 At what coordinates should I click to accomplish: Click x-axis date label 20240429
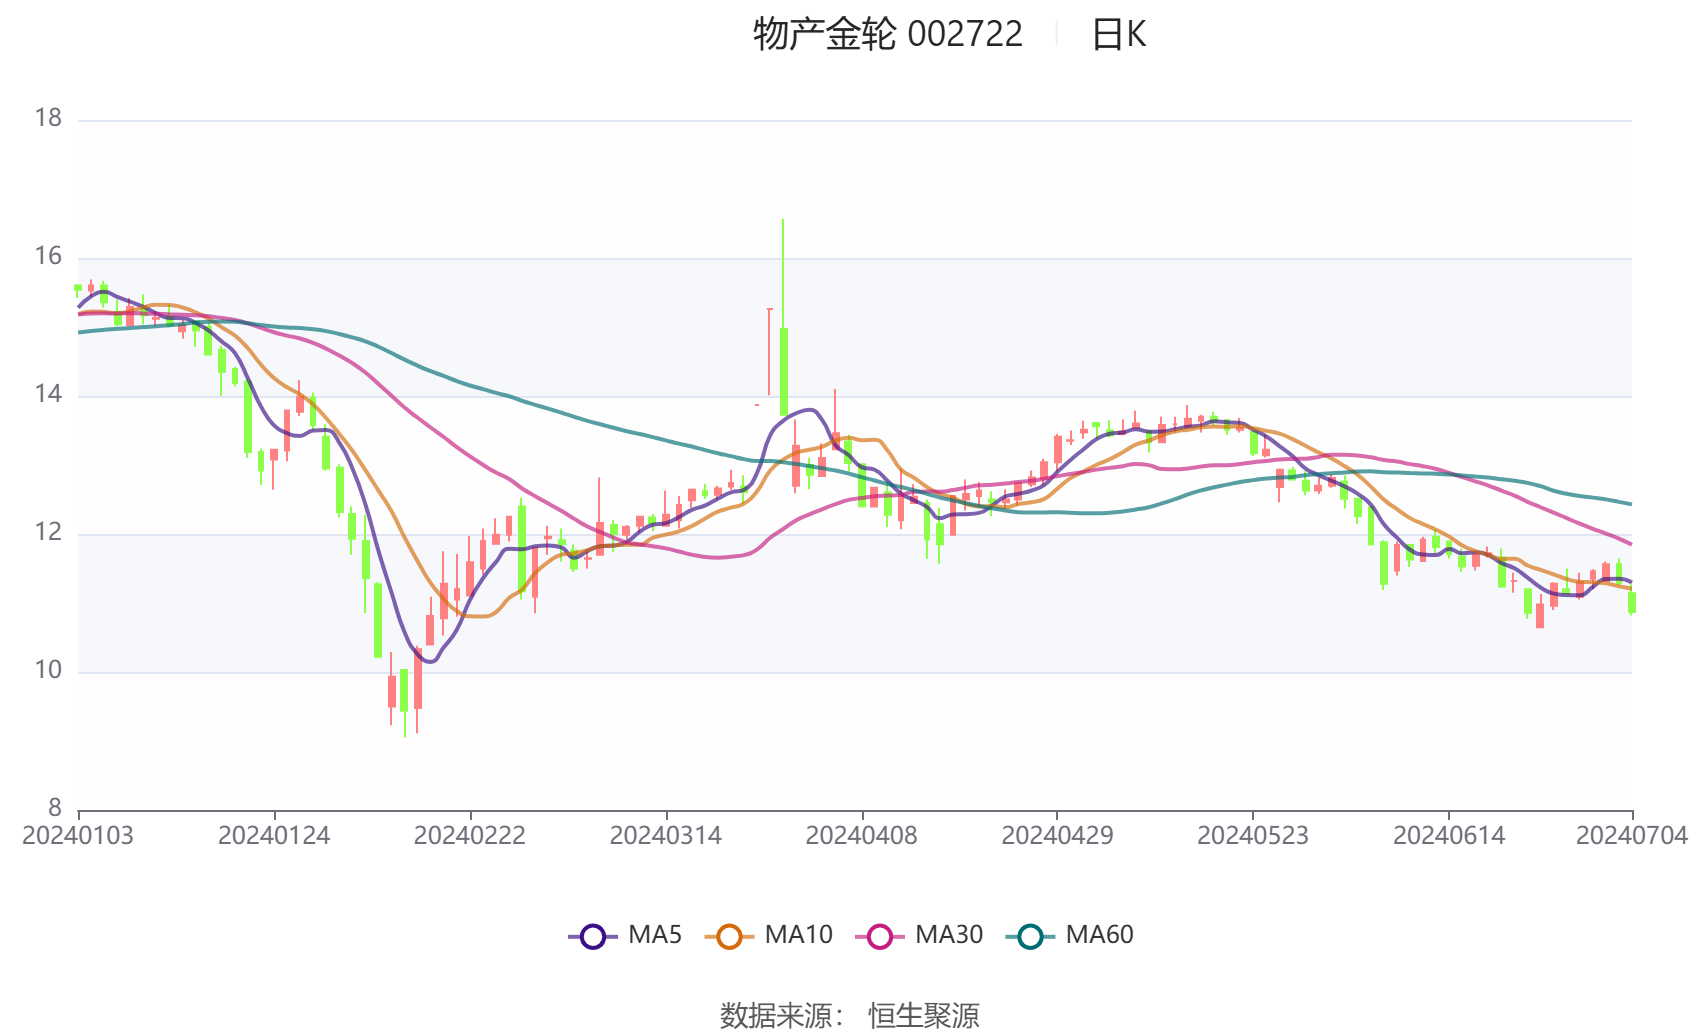pos(1057,836)
